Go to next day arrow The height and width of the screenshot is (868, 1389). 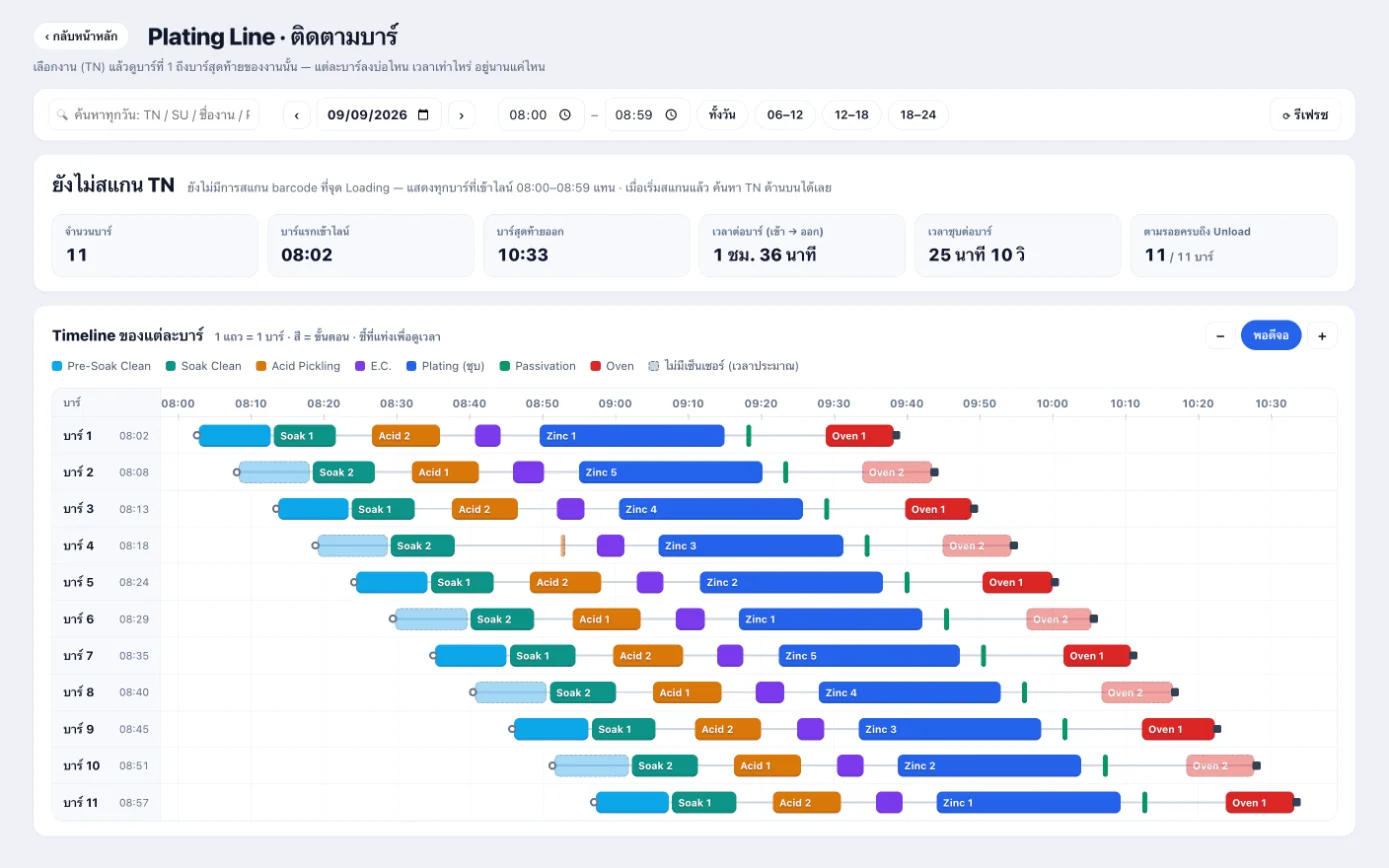461,115
